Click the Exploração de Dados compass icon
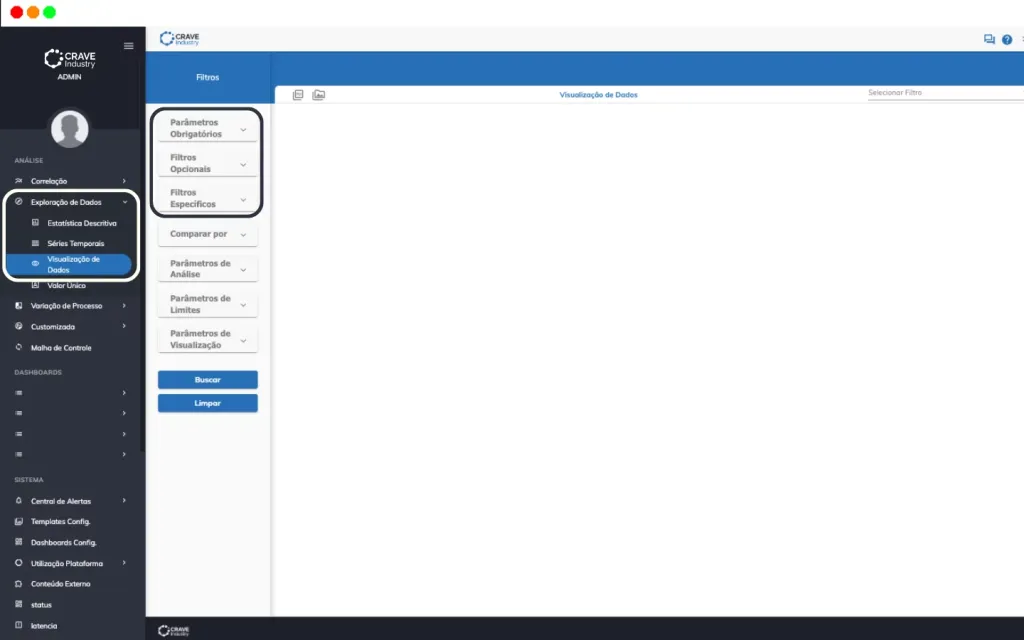 [18, 202]
